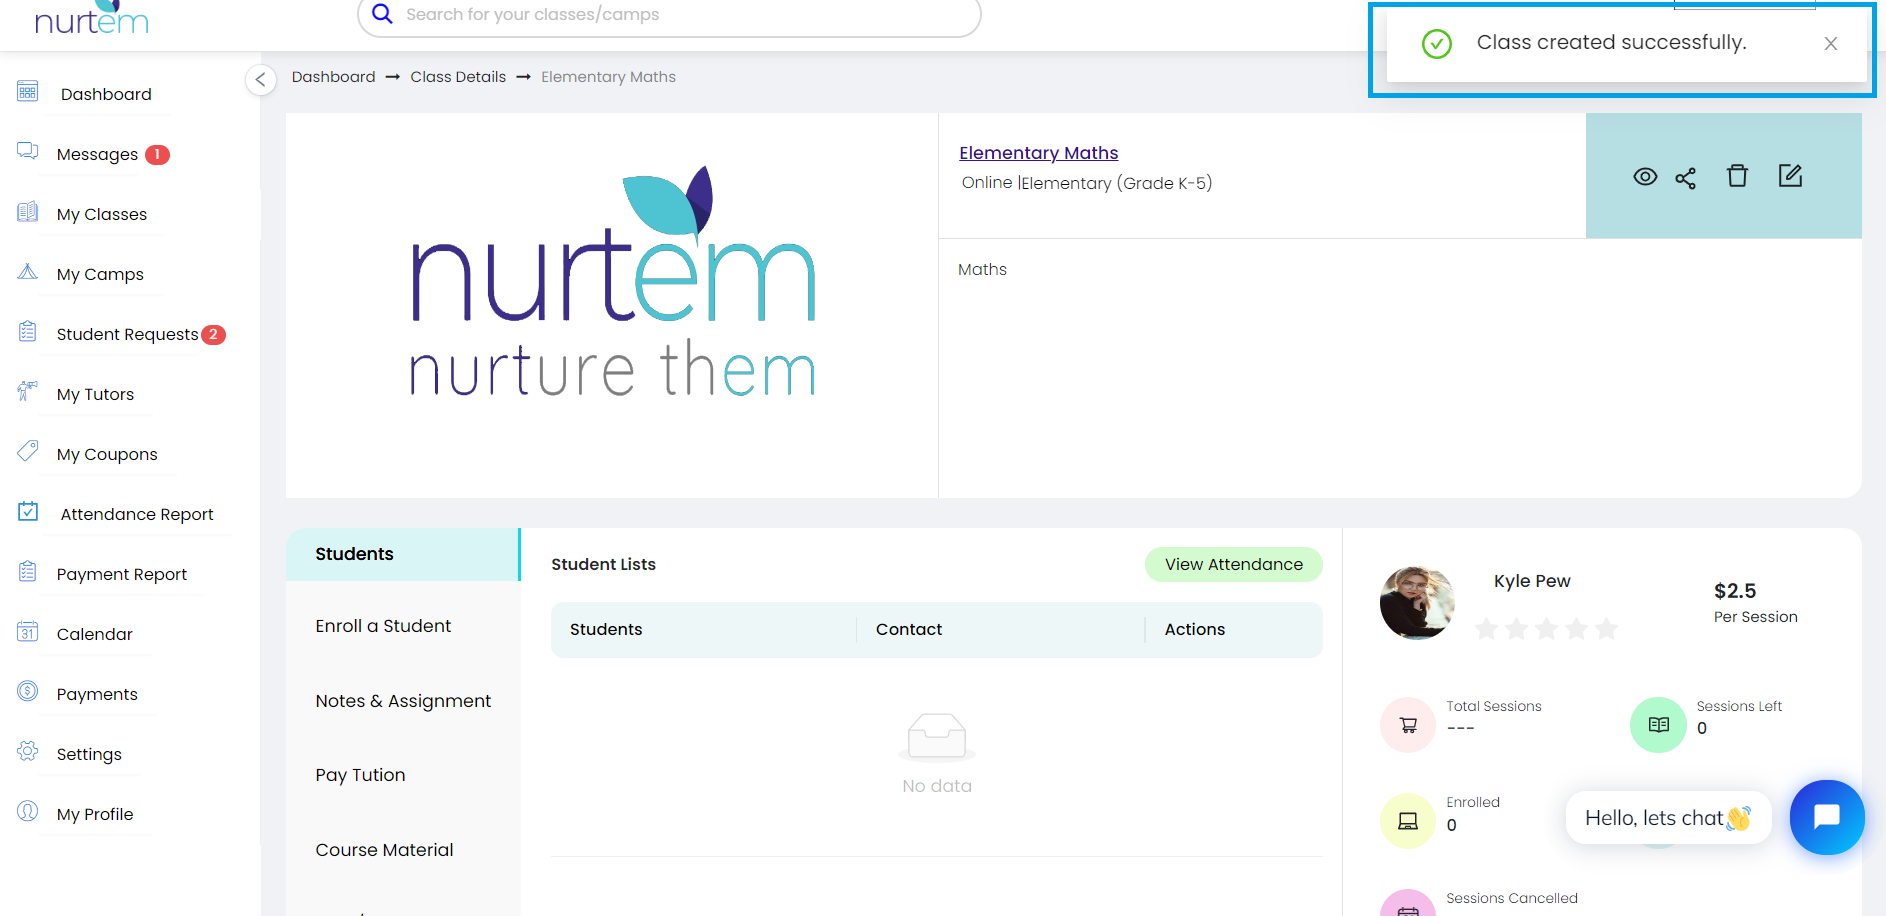Switch to Enroll a Student tab
The height and width of the screenshot is (916, 1886).
[x=383, y=626]
